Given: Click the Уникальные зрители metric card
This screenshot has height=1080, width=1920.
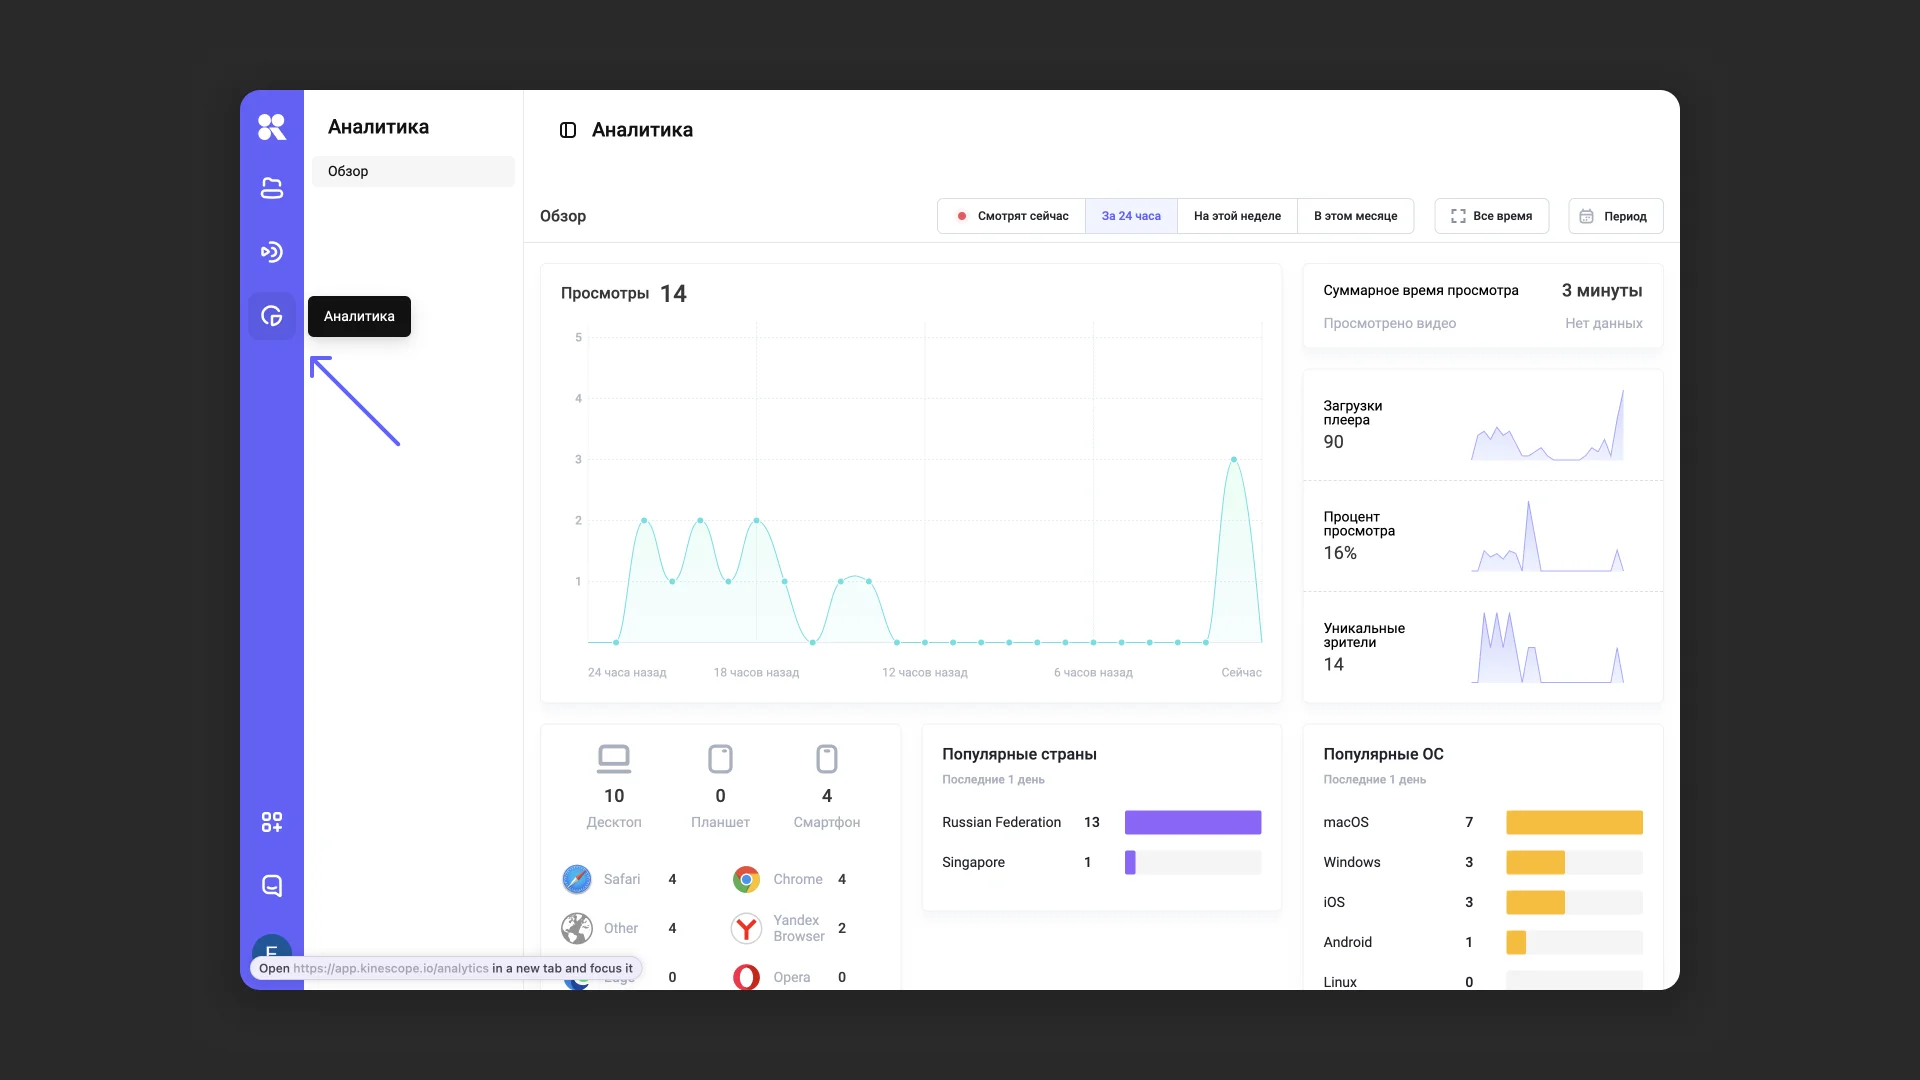Looking at the screenshot, I should 1482,647.
